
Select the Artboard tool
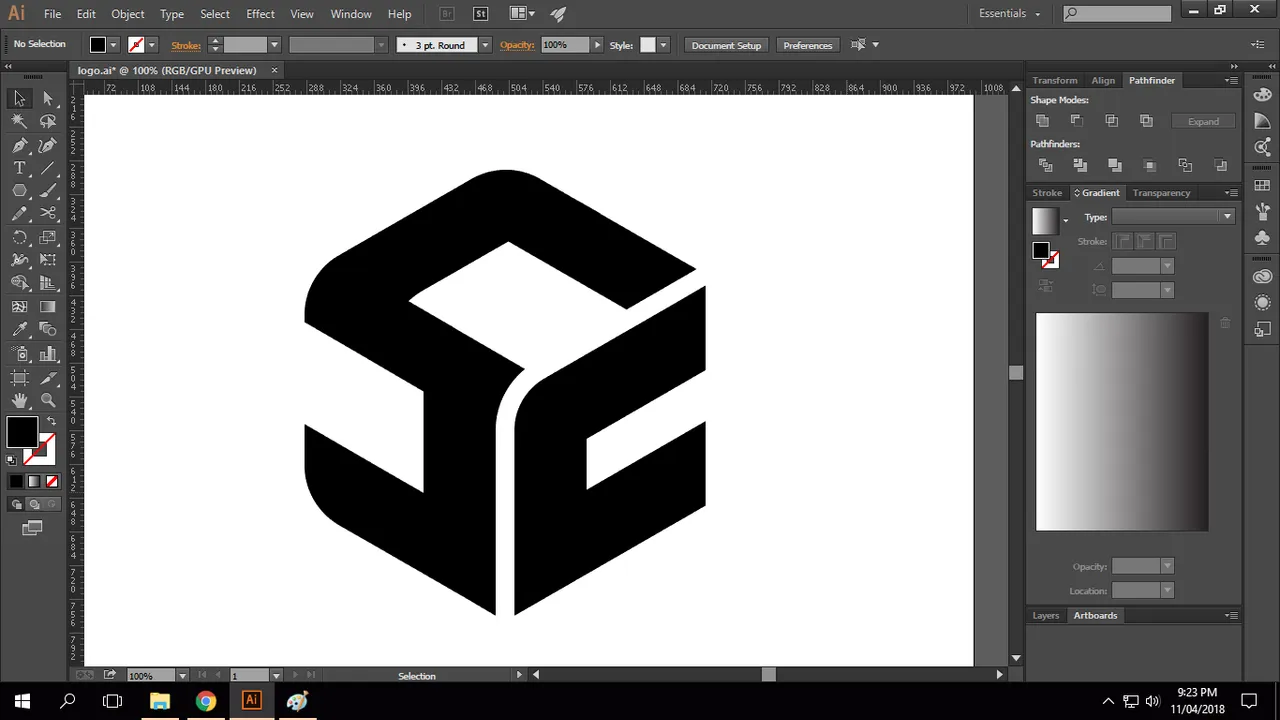[19, 377]
